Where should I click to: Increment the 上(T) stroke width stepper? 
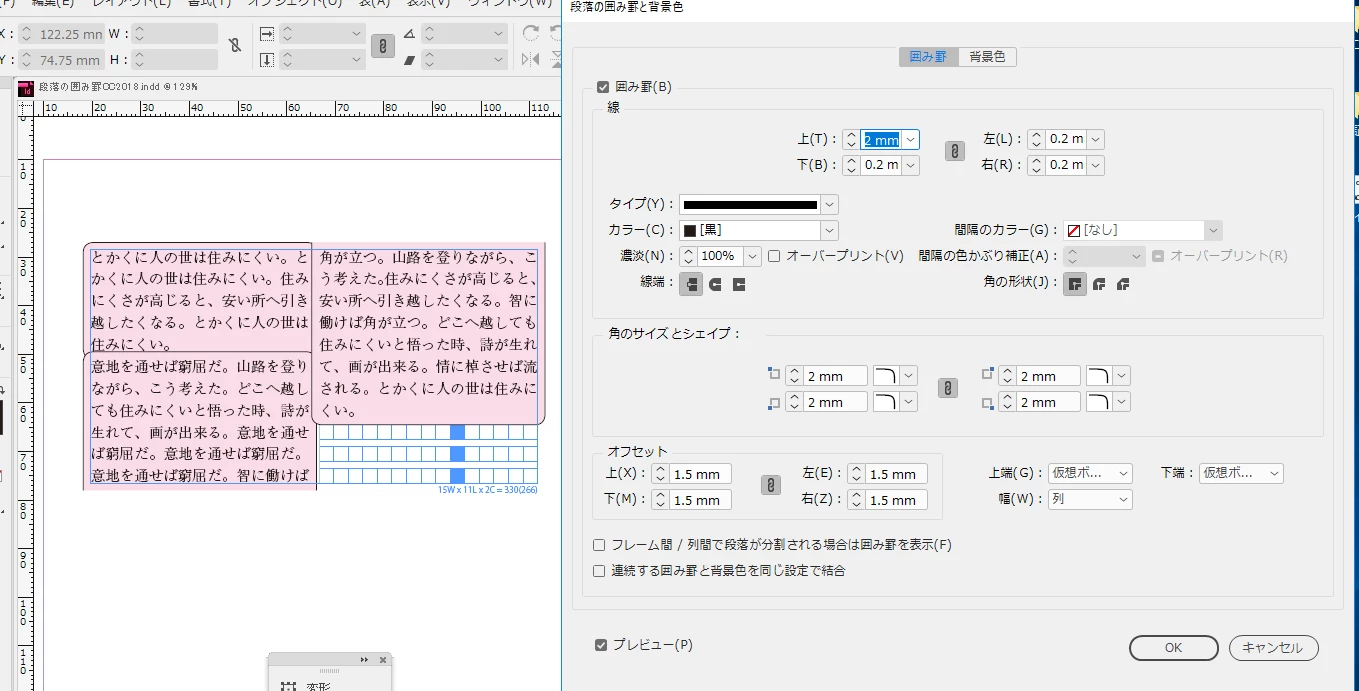point(851,135)
